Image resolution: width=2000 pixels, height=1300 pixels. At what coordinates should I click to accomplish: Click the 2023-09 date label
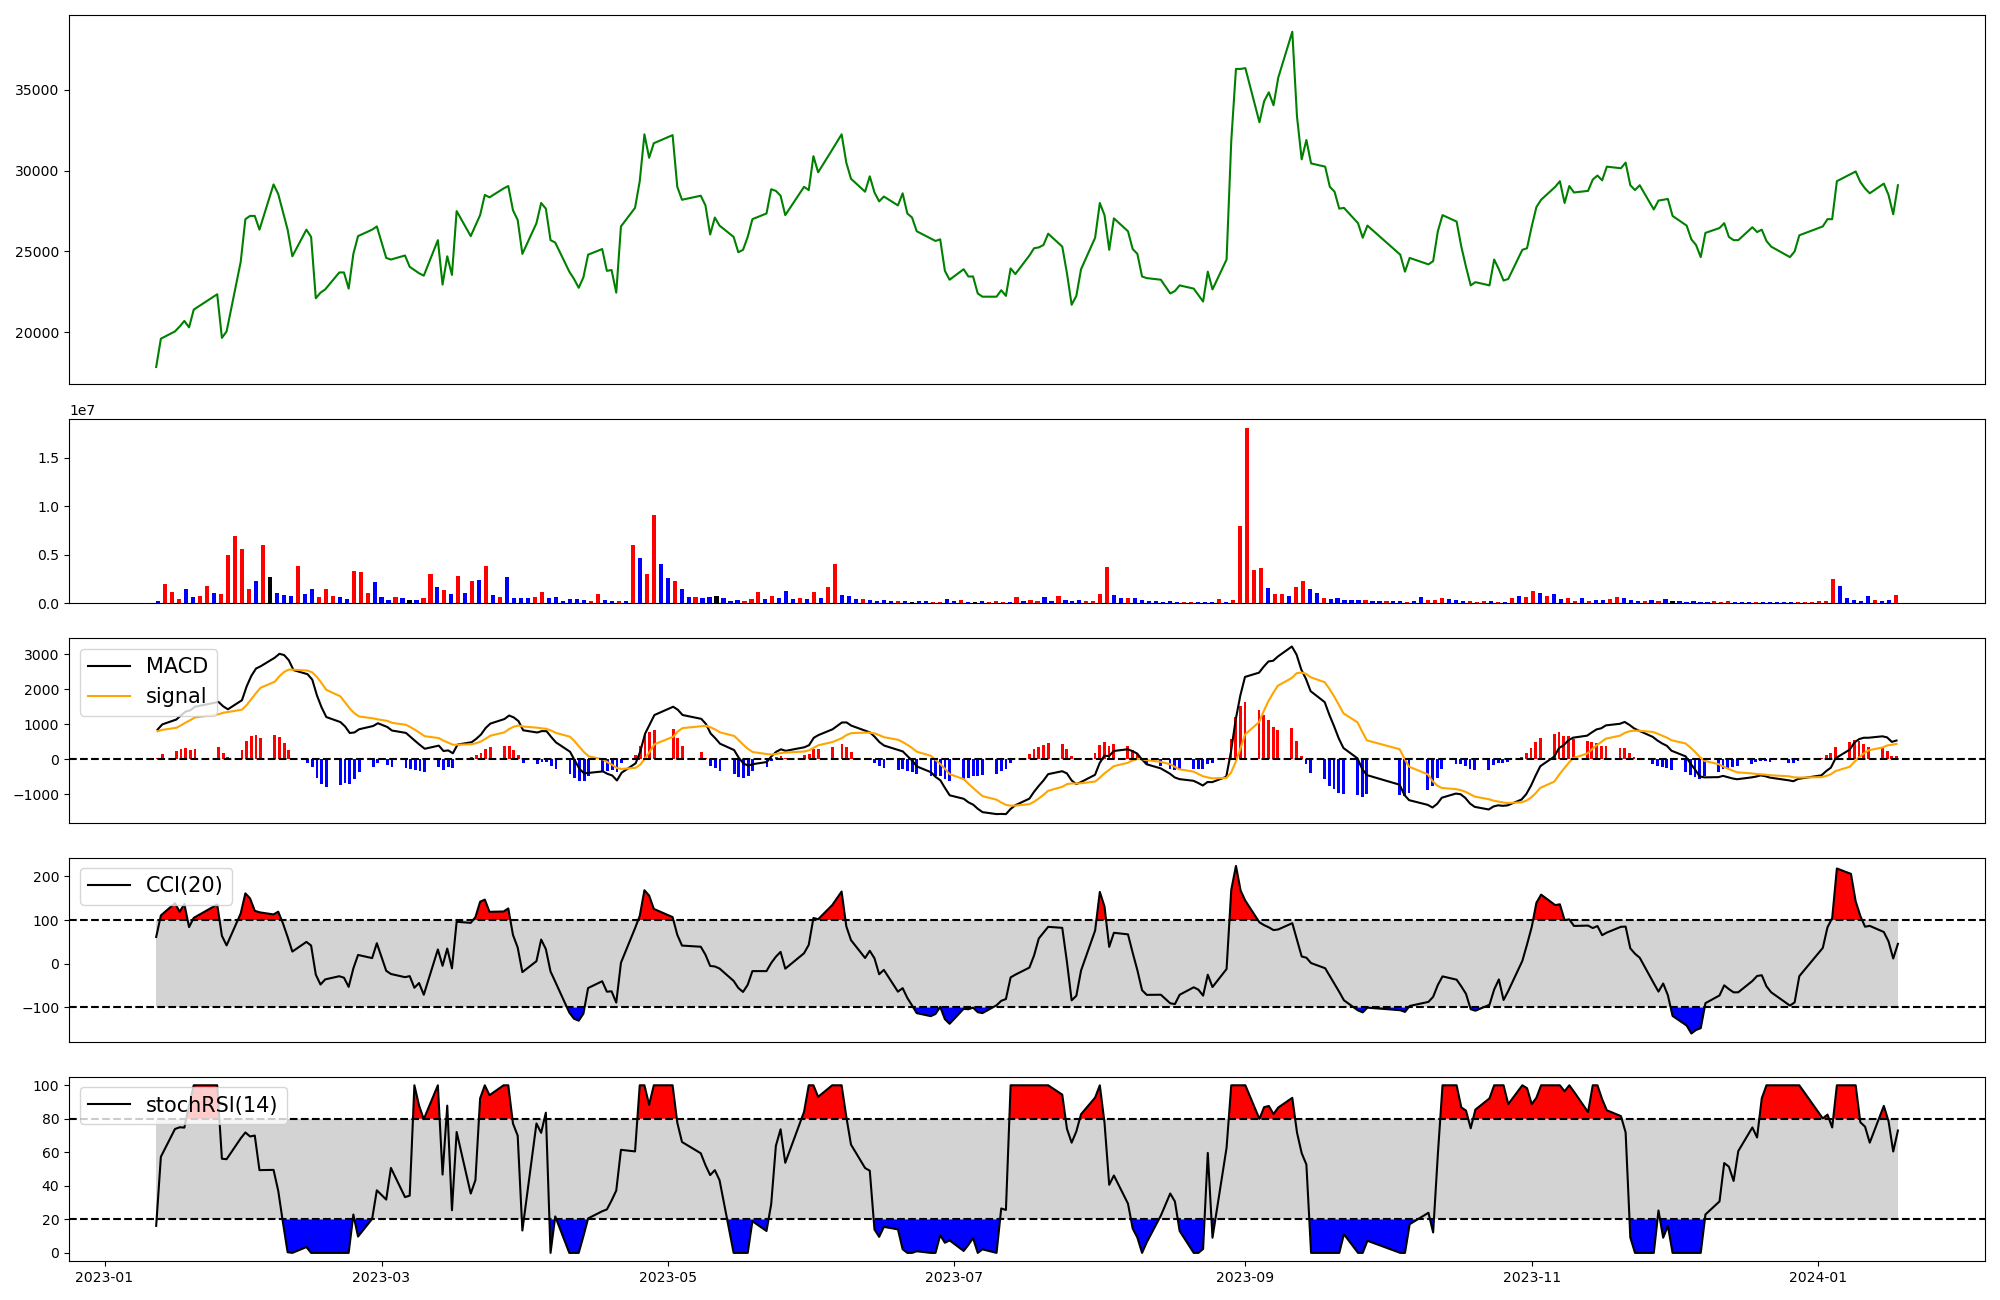(x=1245, y=1277)
